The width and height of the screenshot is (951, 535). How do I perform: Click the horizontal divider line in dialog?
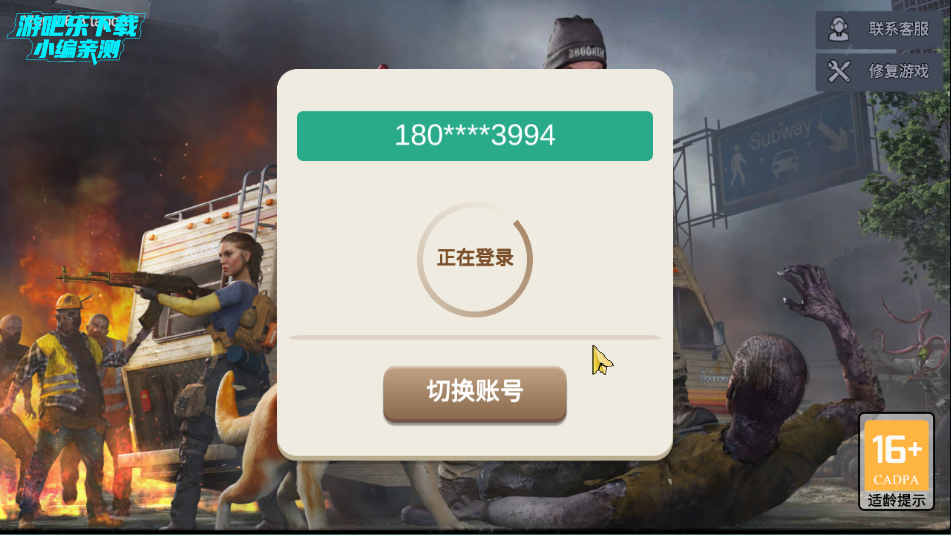click(475, 337)
